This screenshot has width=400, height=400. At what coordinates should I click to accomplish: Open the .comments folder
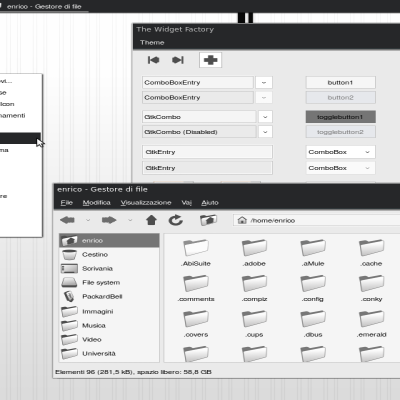(196, 288)
